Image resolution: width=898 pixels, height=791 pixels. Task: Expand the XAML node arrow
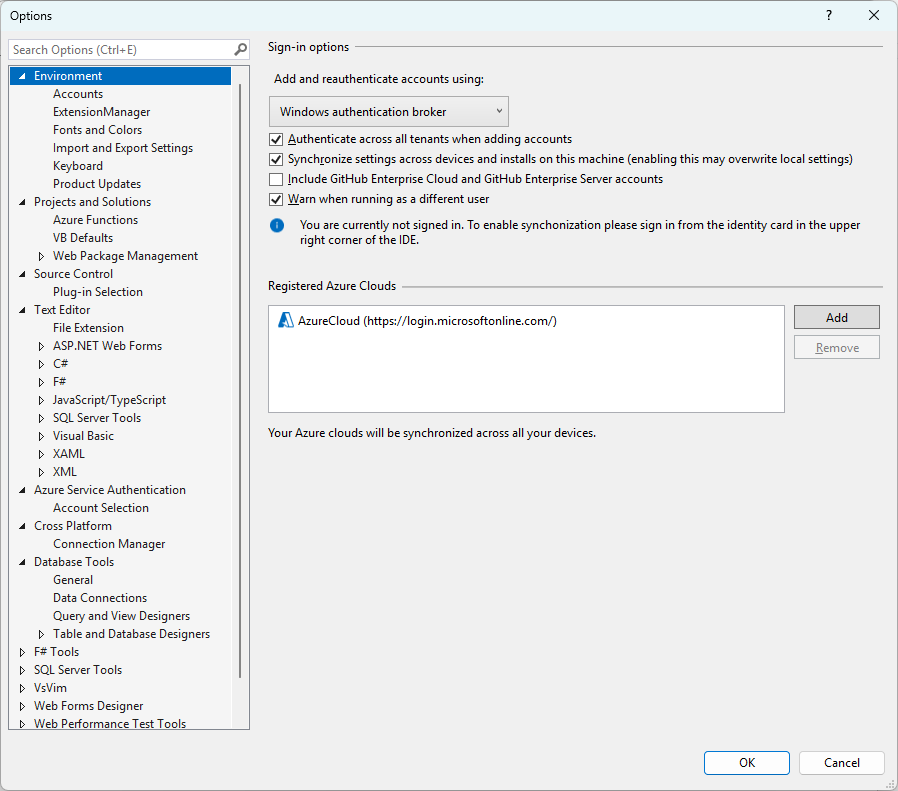point(41,454)
